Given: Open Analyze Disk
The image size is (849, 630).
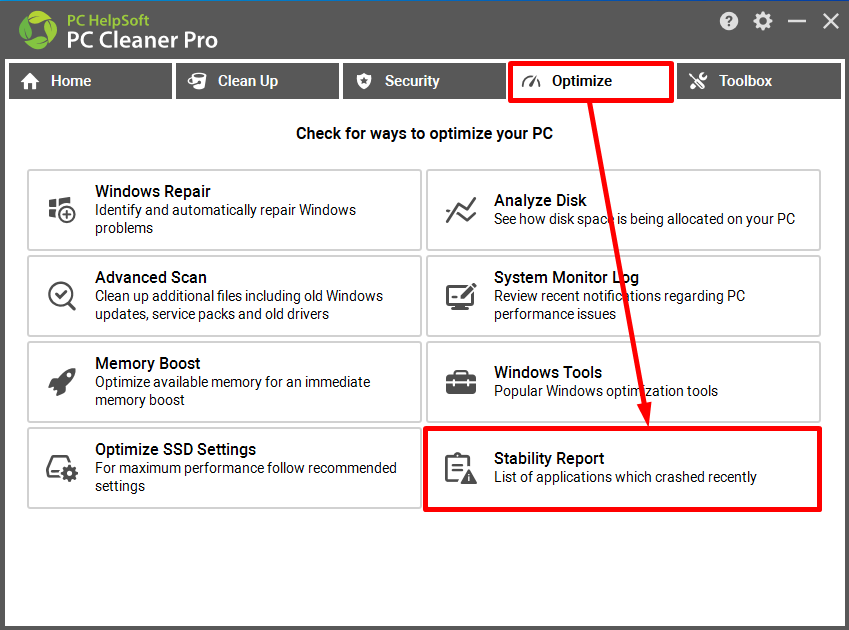Looking at the screenshot, I should [623, 210].
